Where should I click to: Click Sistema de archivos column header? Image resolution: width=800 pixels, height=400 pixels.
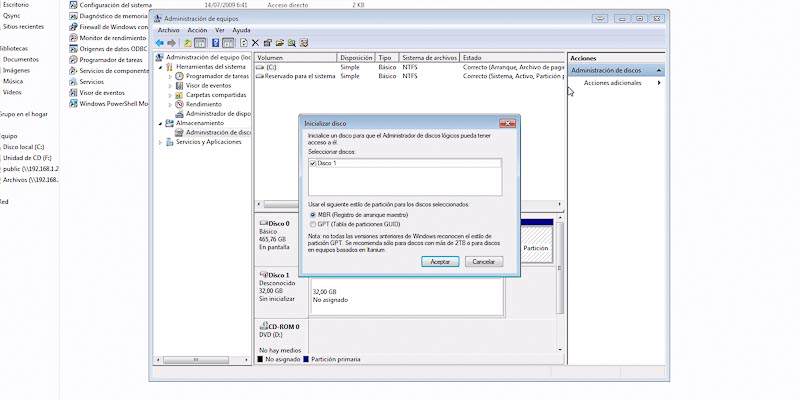coord(429,58)
